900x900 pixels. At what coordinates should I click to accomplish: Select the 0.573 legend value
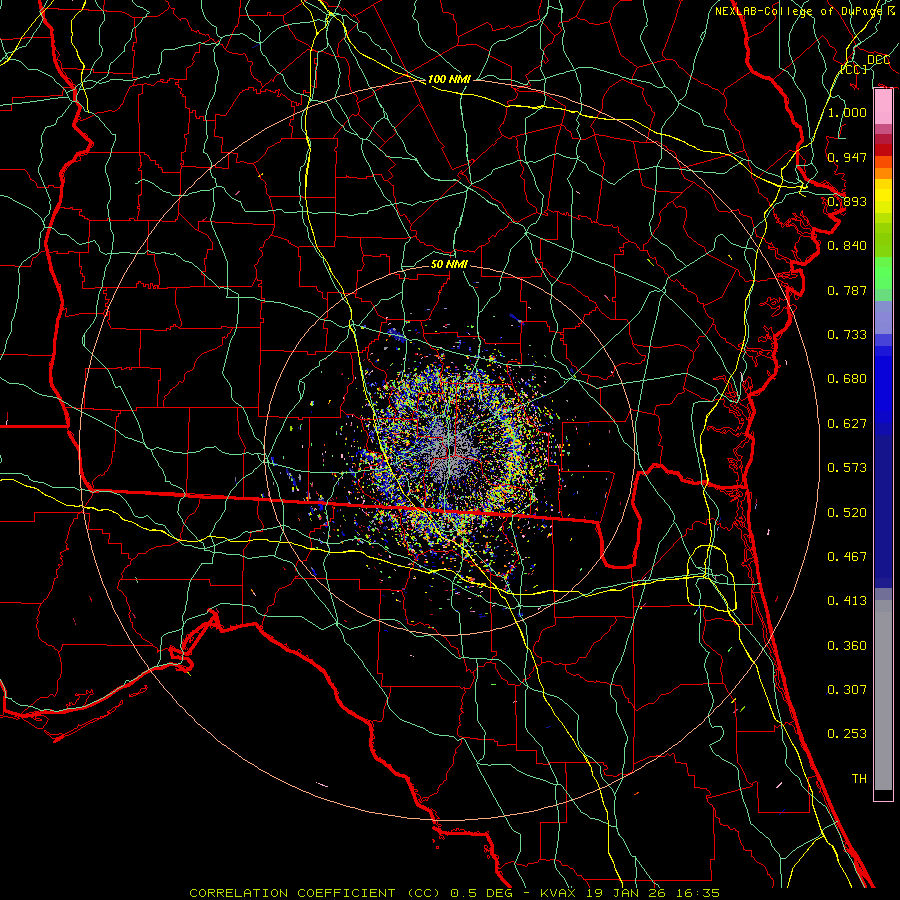point(847,468)
